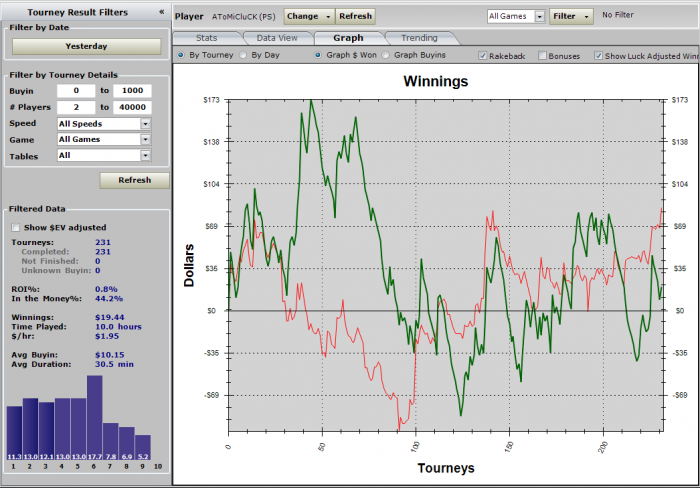Click the histogram bar labeled 5.2
Viewport: 700px width, 488px height.
143,447
